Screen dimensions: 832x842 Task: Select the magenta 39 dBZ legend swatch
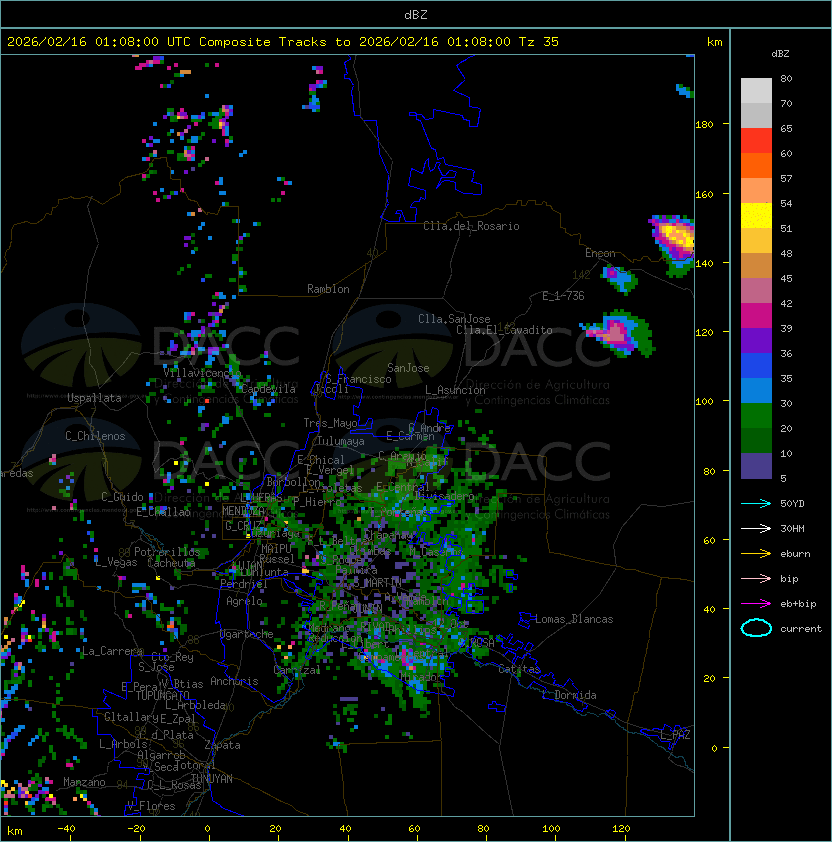click(756, 316)
